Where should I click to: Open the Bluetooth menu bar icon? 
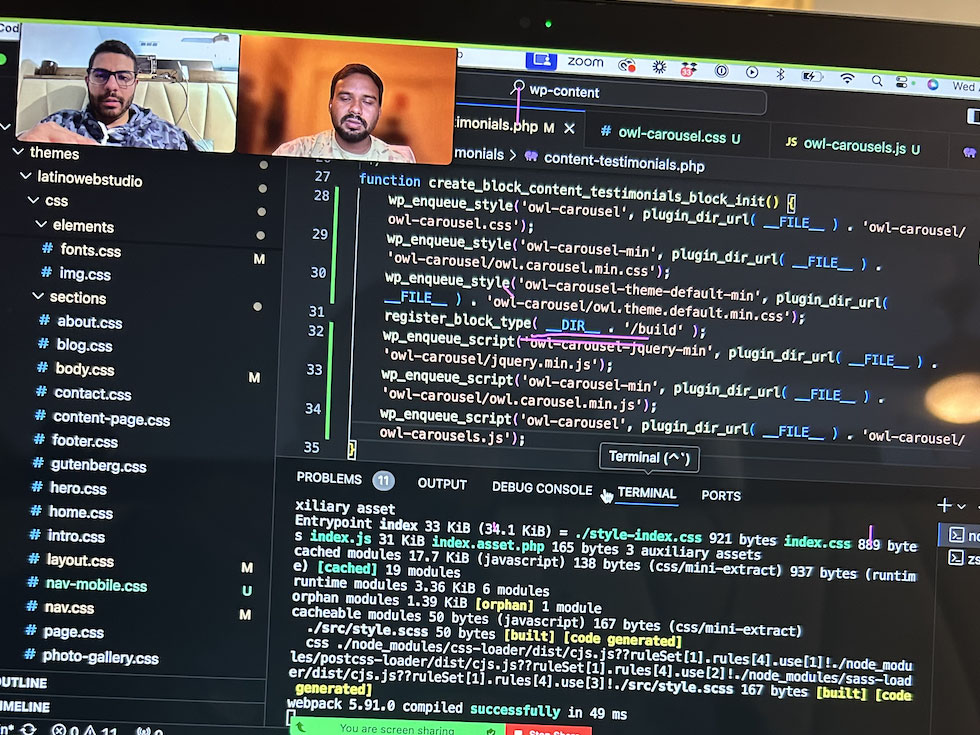[780, 74]
